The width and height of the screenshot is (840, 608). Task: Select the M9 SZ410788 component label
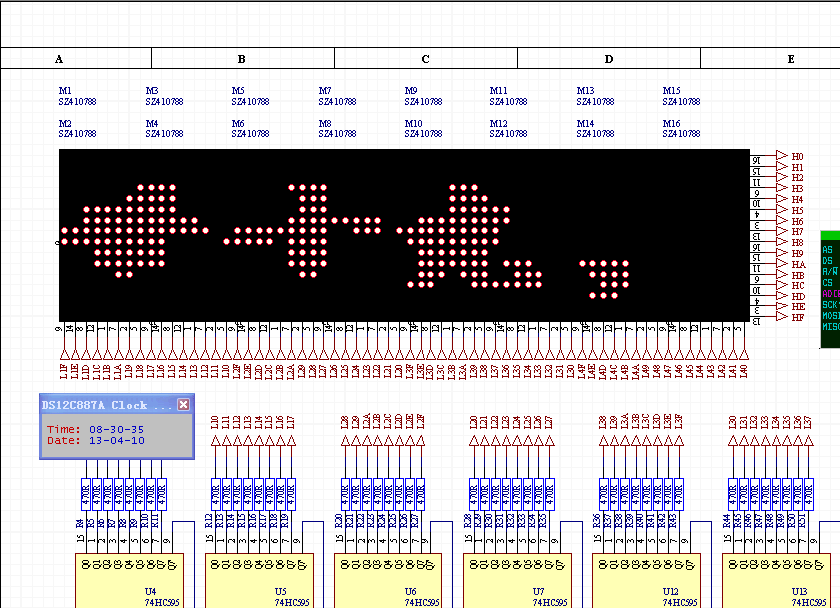(x=423, y=96)
